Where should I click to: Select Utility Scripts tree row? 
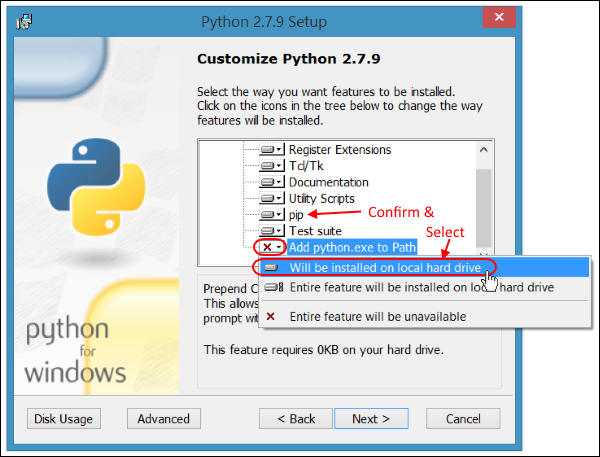click(321, 198)
